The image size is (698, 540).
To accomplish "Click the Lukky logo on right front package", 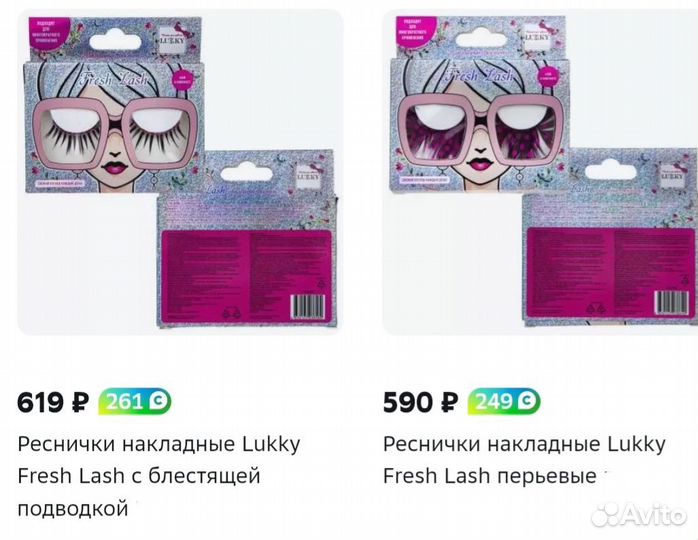I will (537, 37).
